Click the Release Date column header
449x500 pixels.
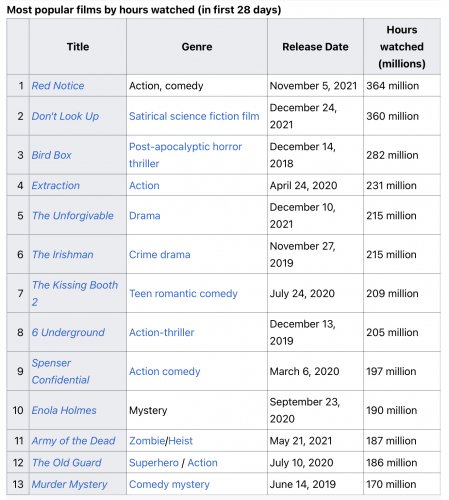click(315, 47)
